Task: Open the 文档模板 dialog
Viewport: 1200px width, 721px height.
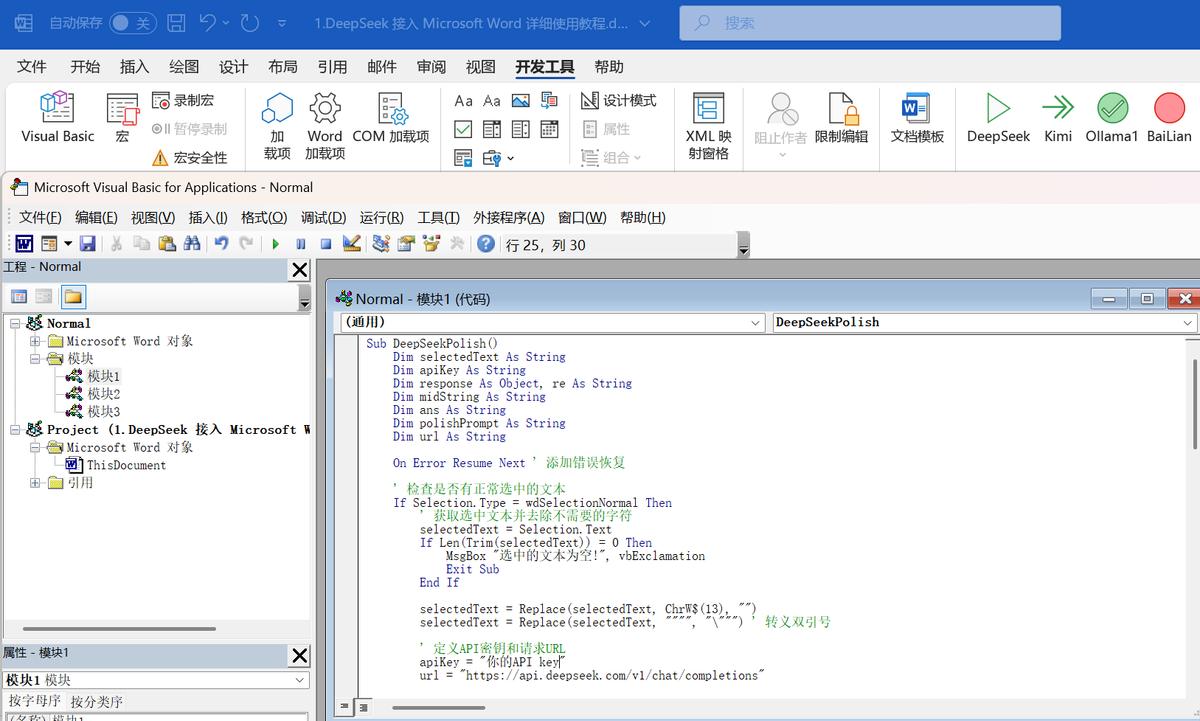Action: [x=917, y=118]
